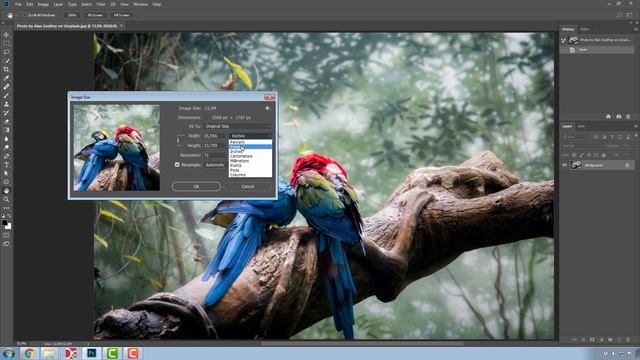Click the Fit Screen button
This screenshot has width=640, height=360.
point(96,15)
